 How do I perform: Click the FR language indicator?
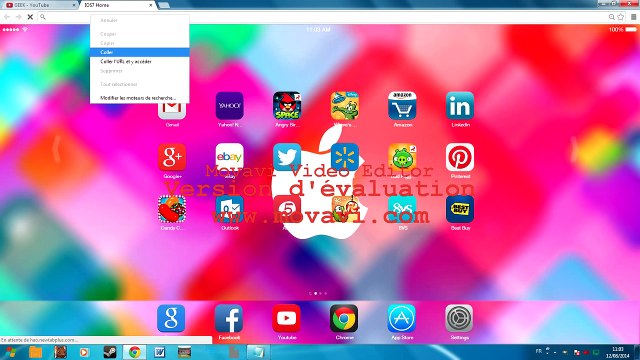pos(539,351)
